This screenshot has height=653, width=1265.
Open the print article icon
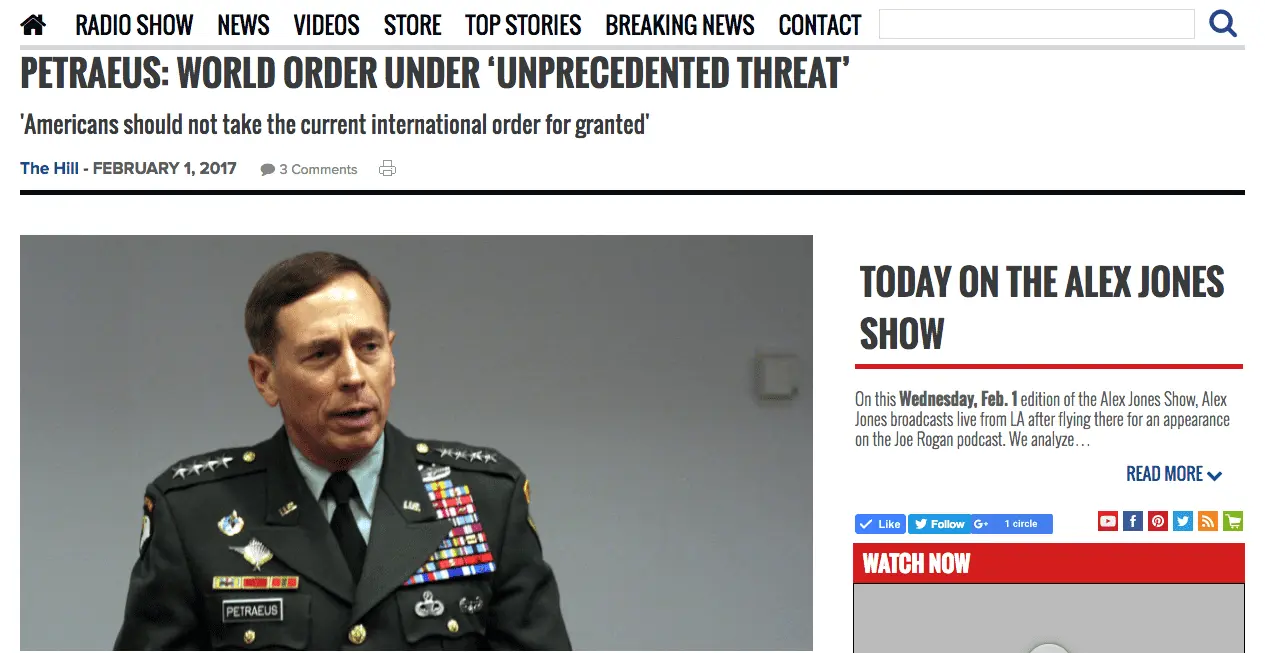(x=388, y=169)
